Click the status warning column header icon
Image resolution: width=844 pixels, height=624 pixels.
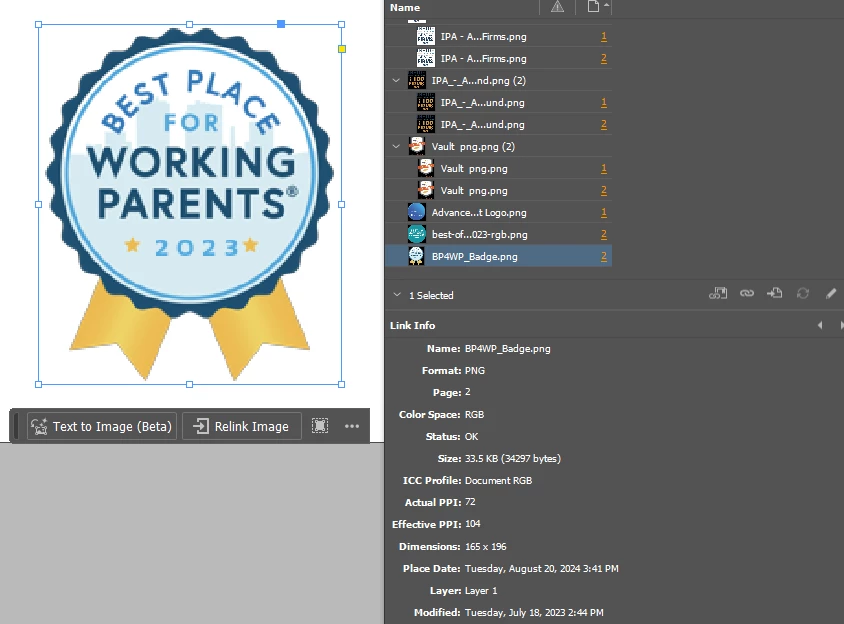[x=557, y=7]
